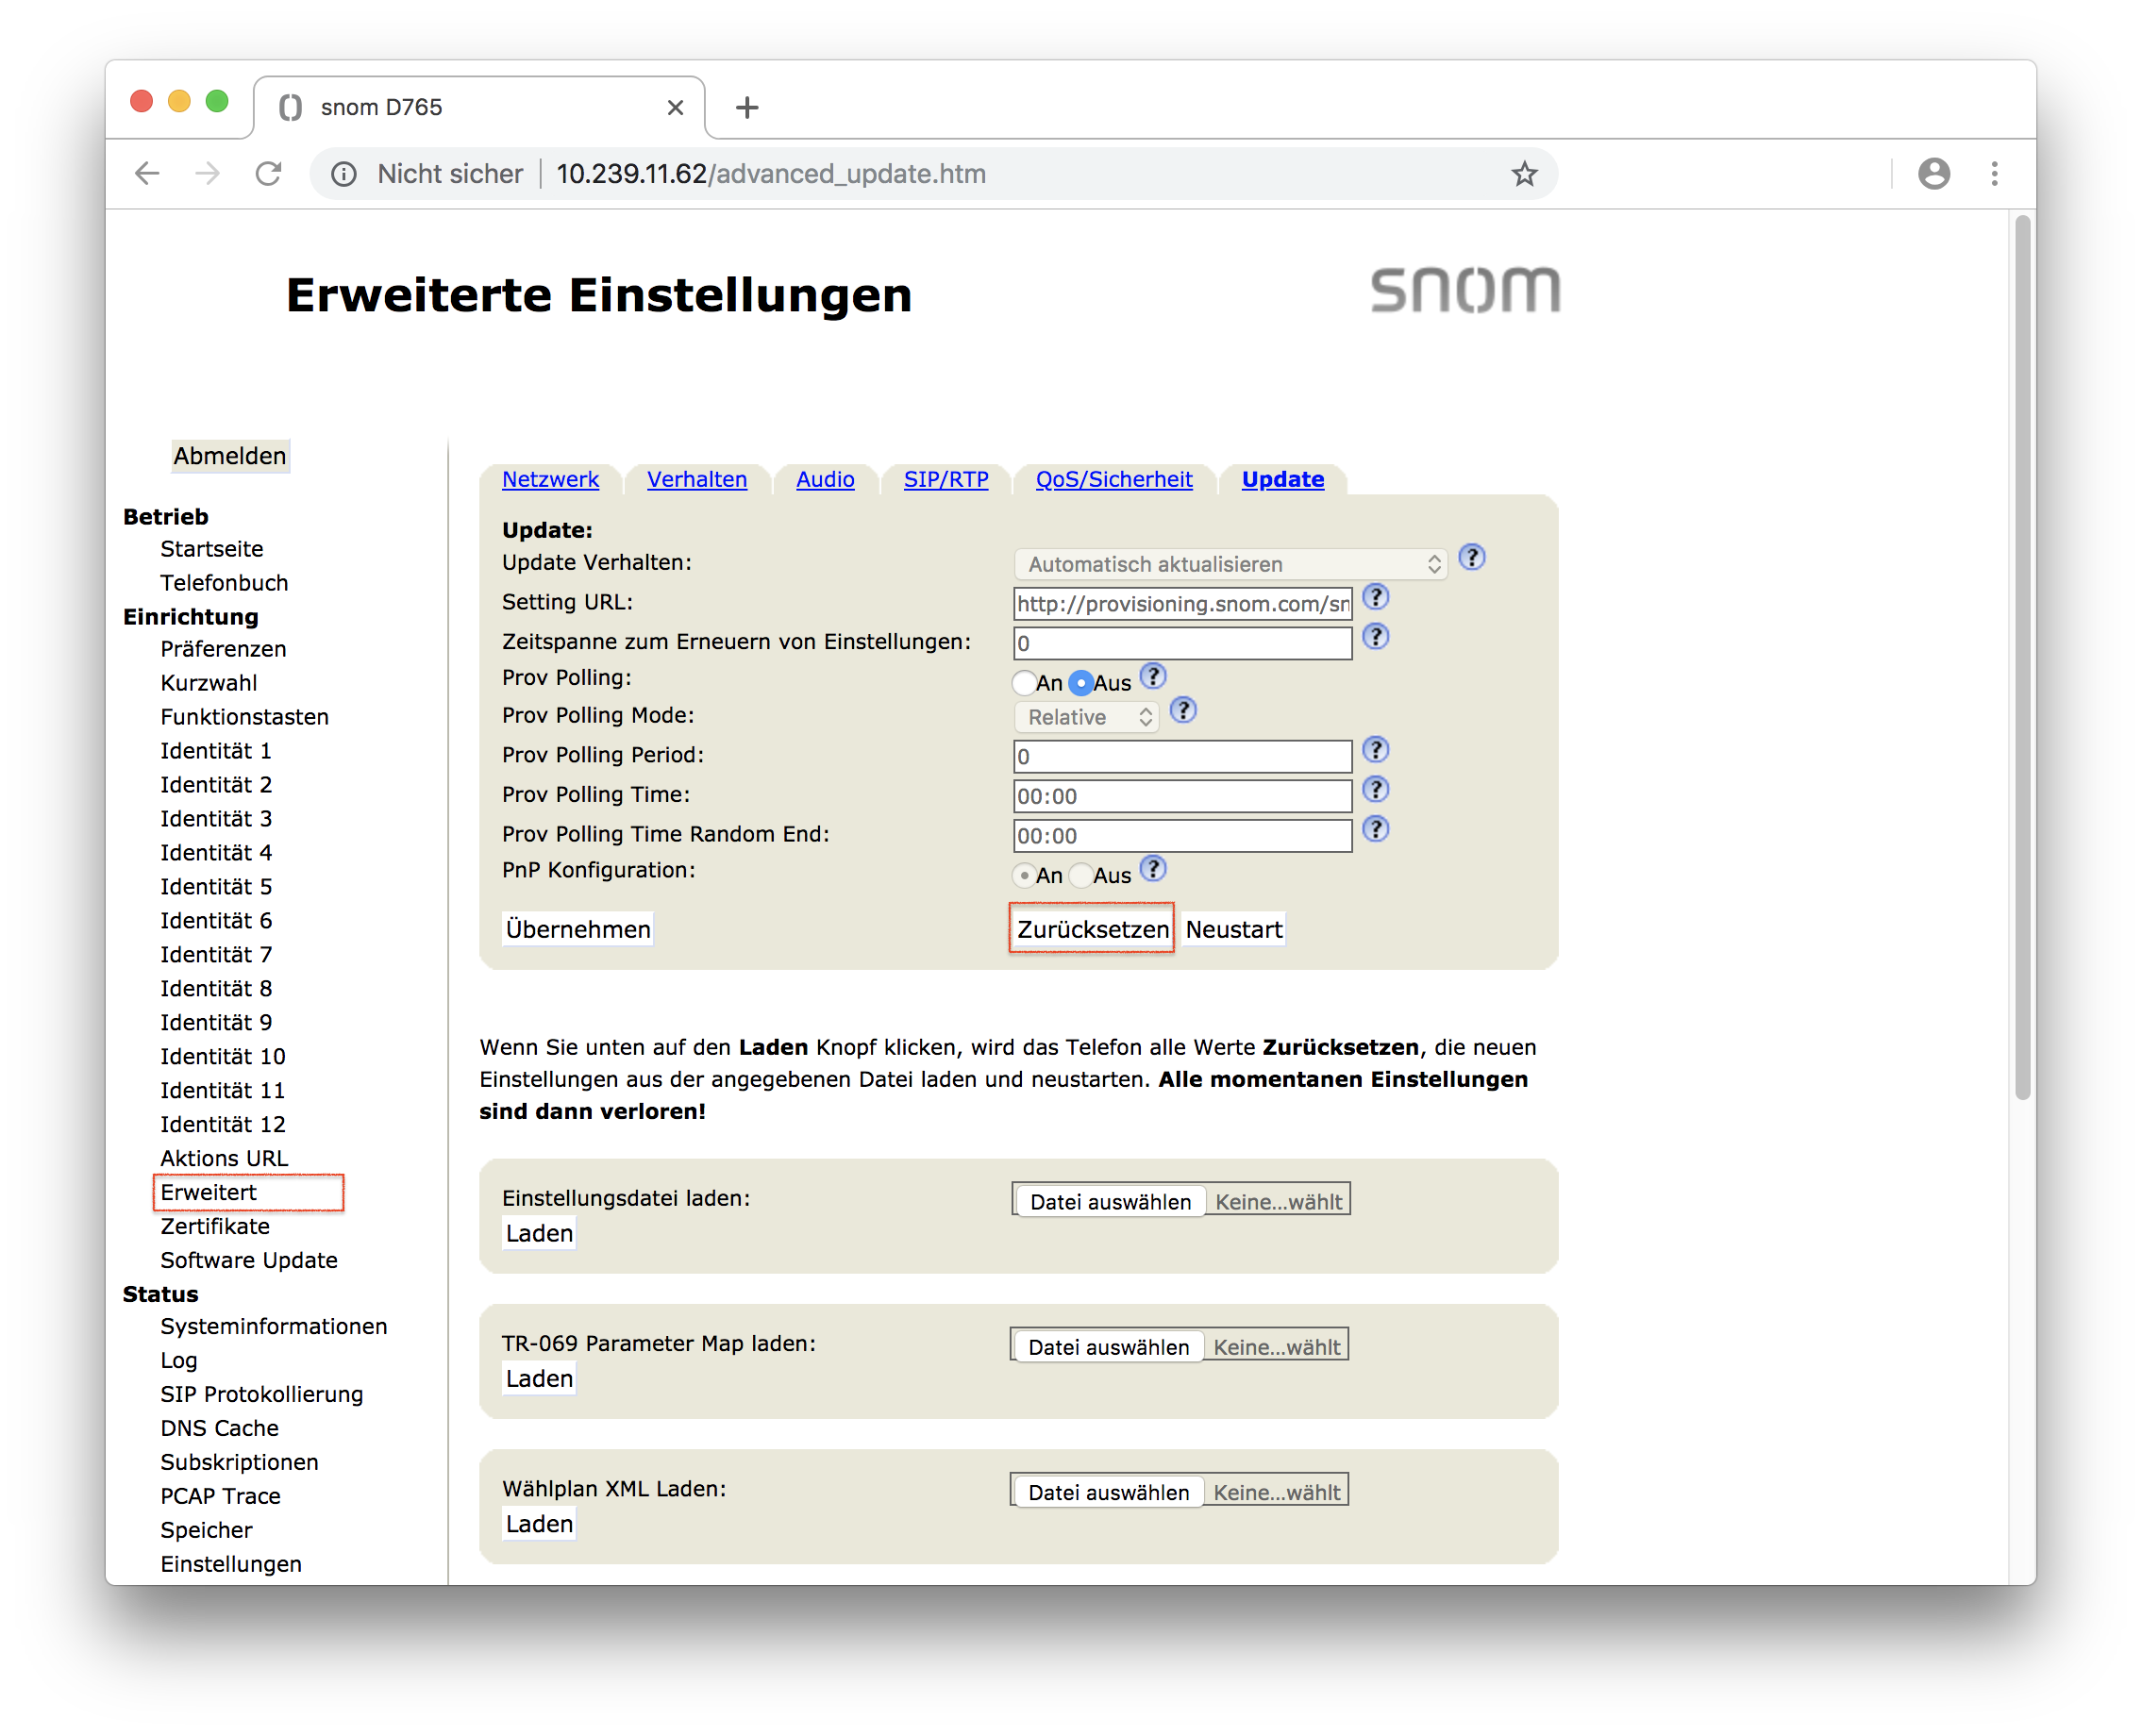Image resolution: width=2142 pixels, height=1736 pixels.
Task: Switch to the Netzwerk tab
Action: (x=550, y=480)
